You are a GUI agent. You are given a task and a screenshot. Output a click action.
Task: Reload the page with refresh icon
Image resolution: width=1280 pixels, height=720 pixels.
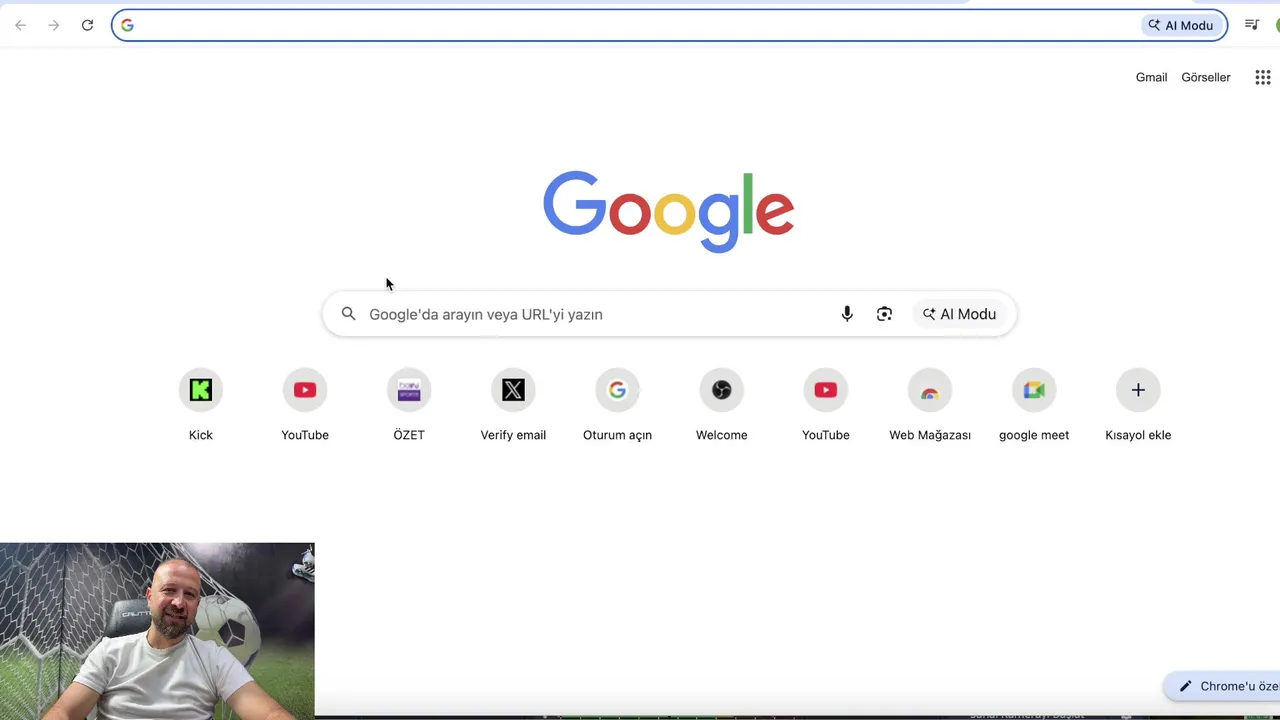click(x=87, y=25)
